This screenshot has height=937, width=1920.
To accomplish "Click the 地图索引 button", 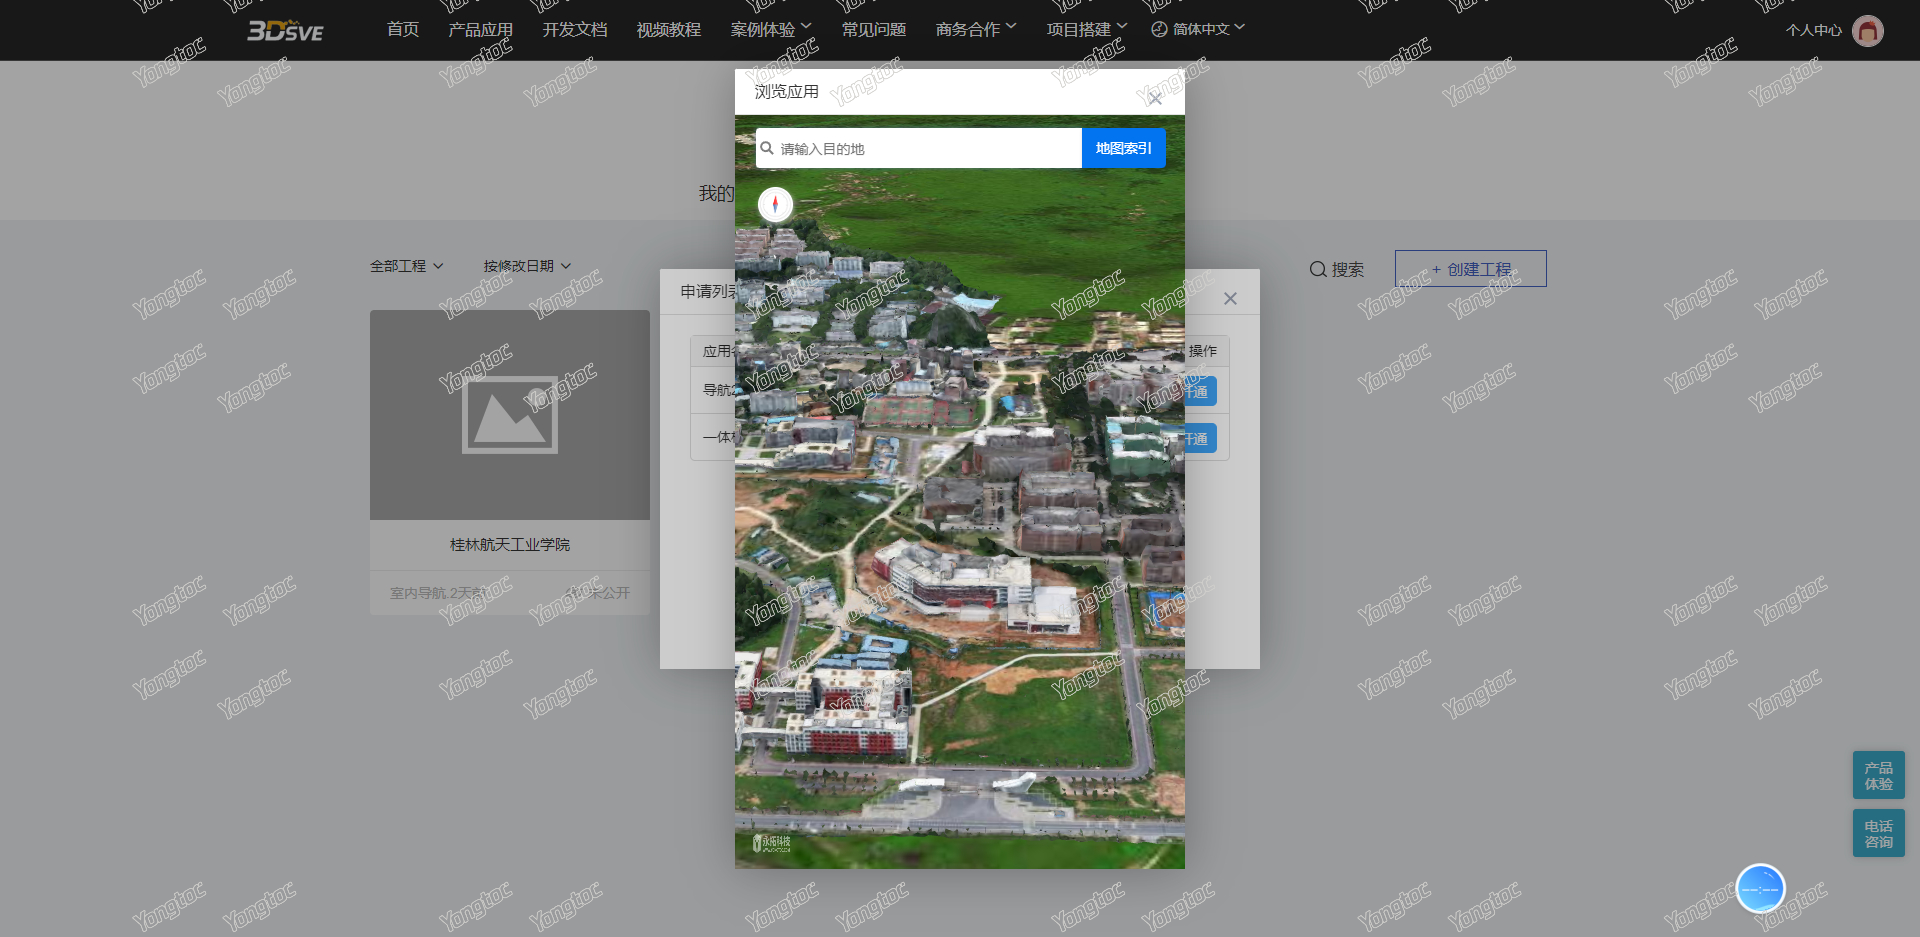I will tap(1123, 148).
